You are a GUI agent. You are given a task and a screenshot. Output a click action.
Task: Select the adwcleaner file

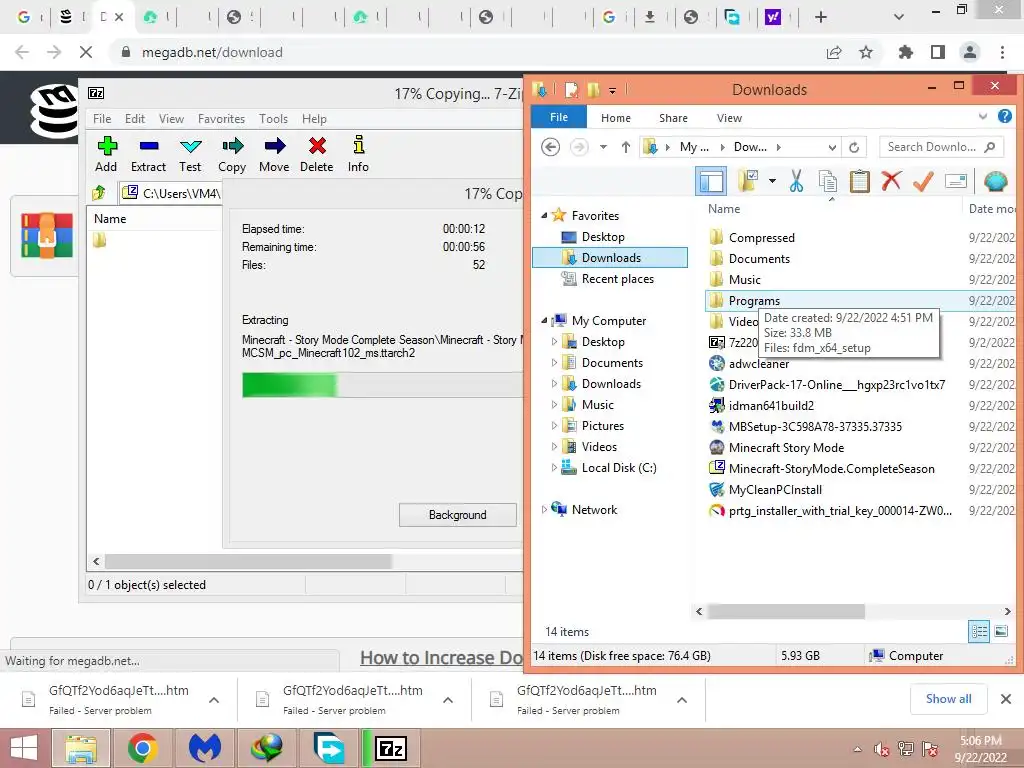pyautogui.click(x=759, y=364)
